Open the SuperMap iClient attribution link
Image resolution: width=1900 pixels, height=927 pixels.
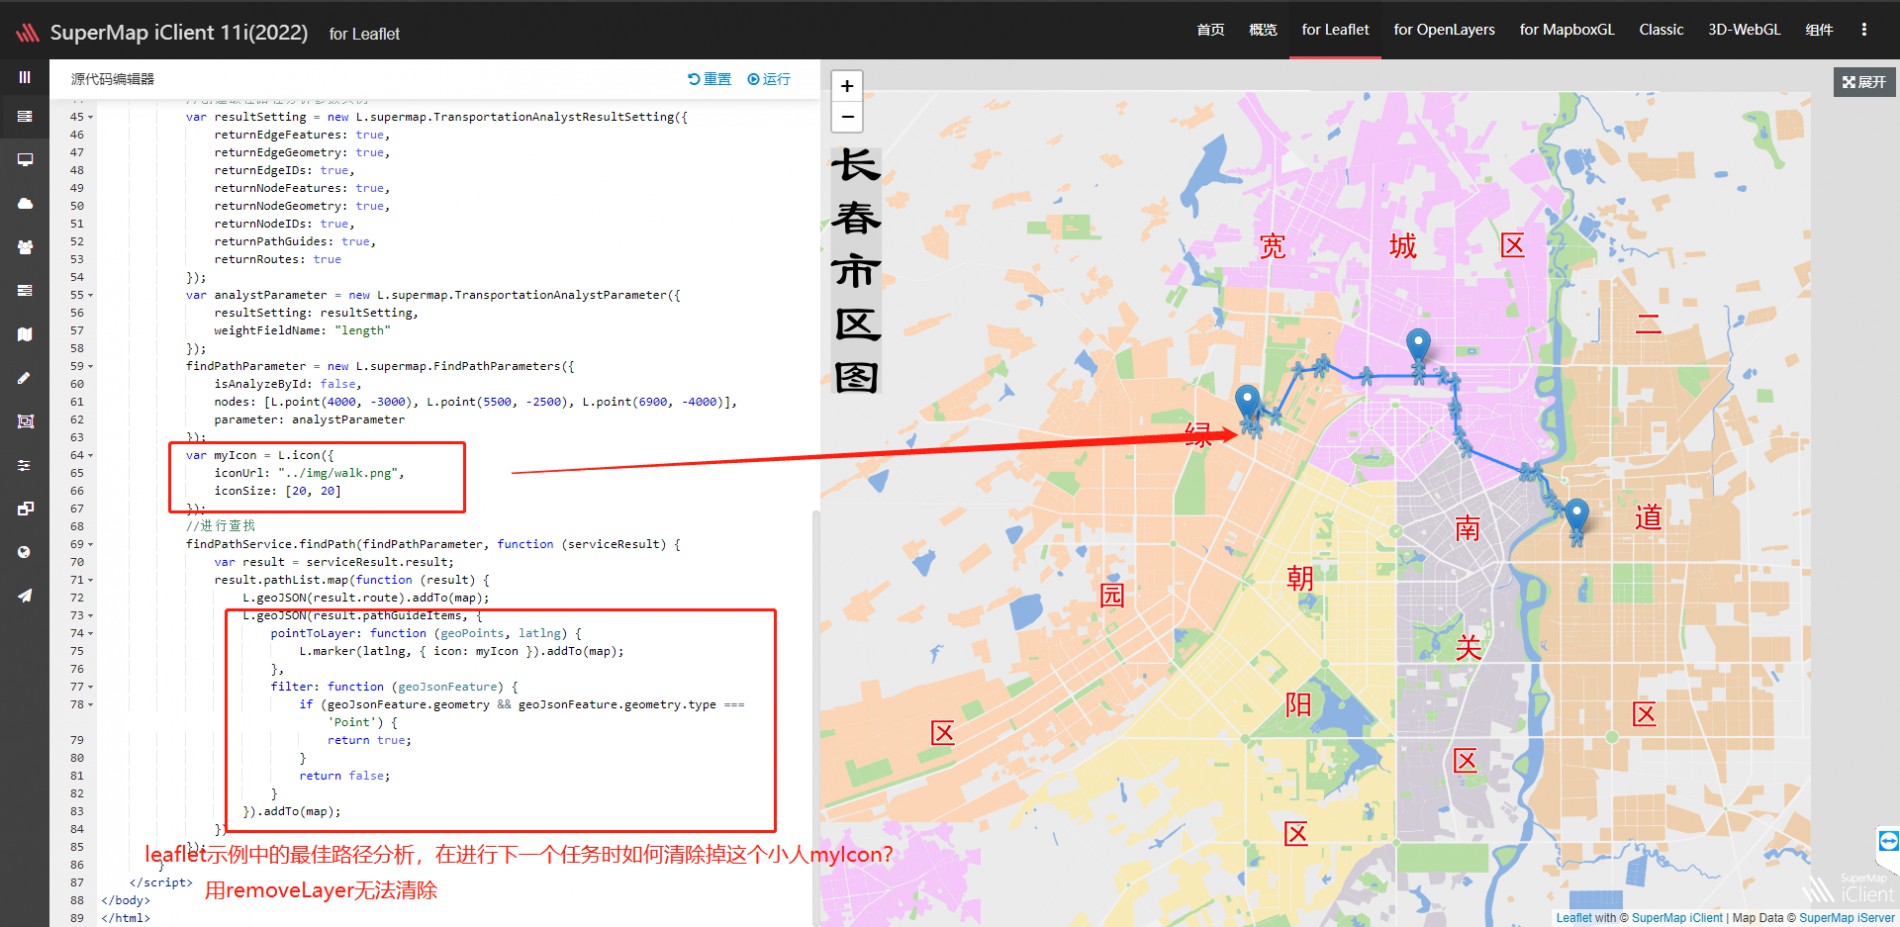tap(1677, 918)
